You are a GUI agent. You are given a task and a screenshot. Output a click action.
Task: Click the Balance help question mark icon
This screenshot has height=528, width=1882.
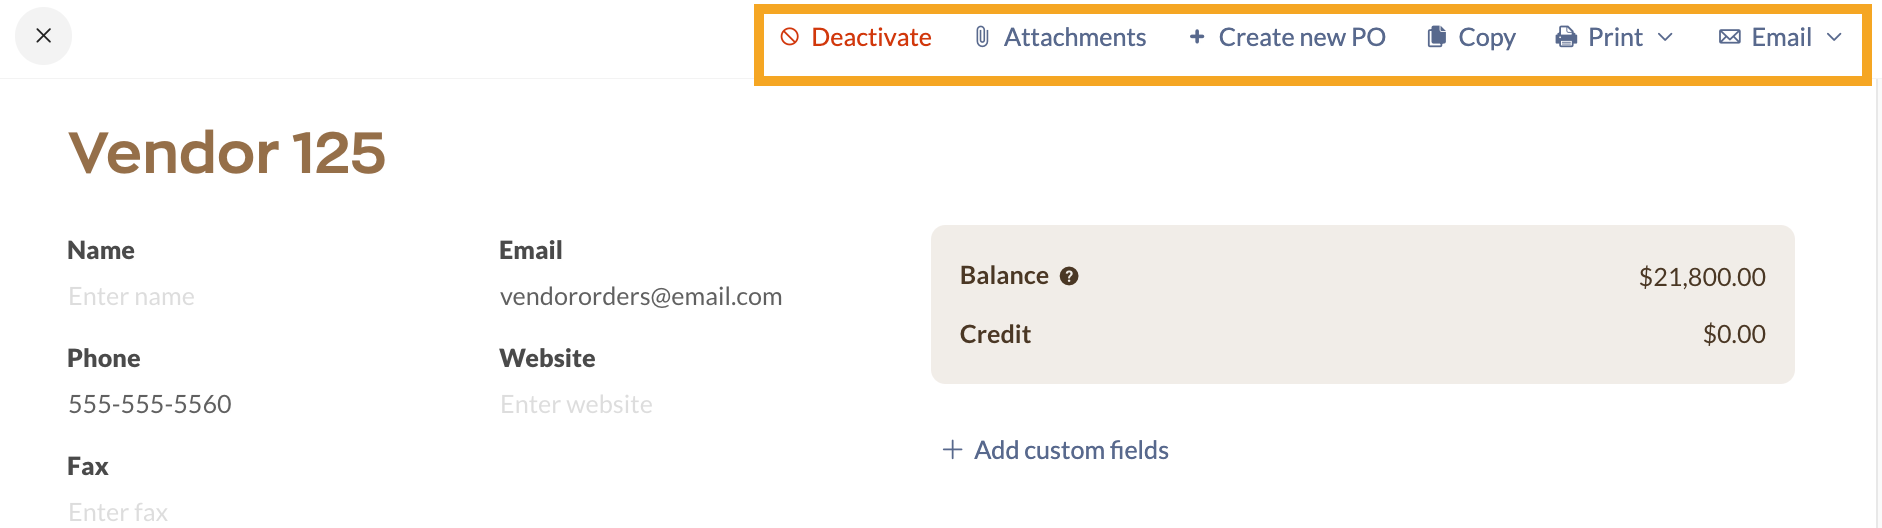[1069, 276]
